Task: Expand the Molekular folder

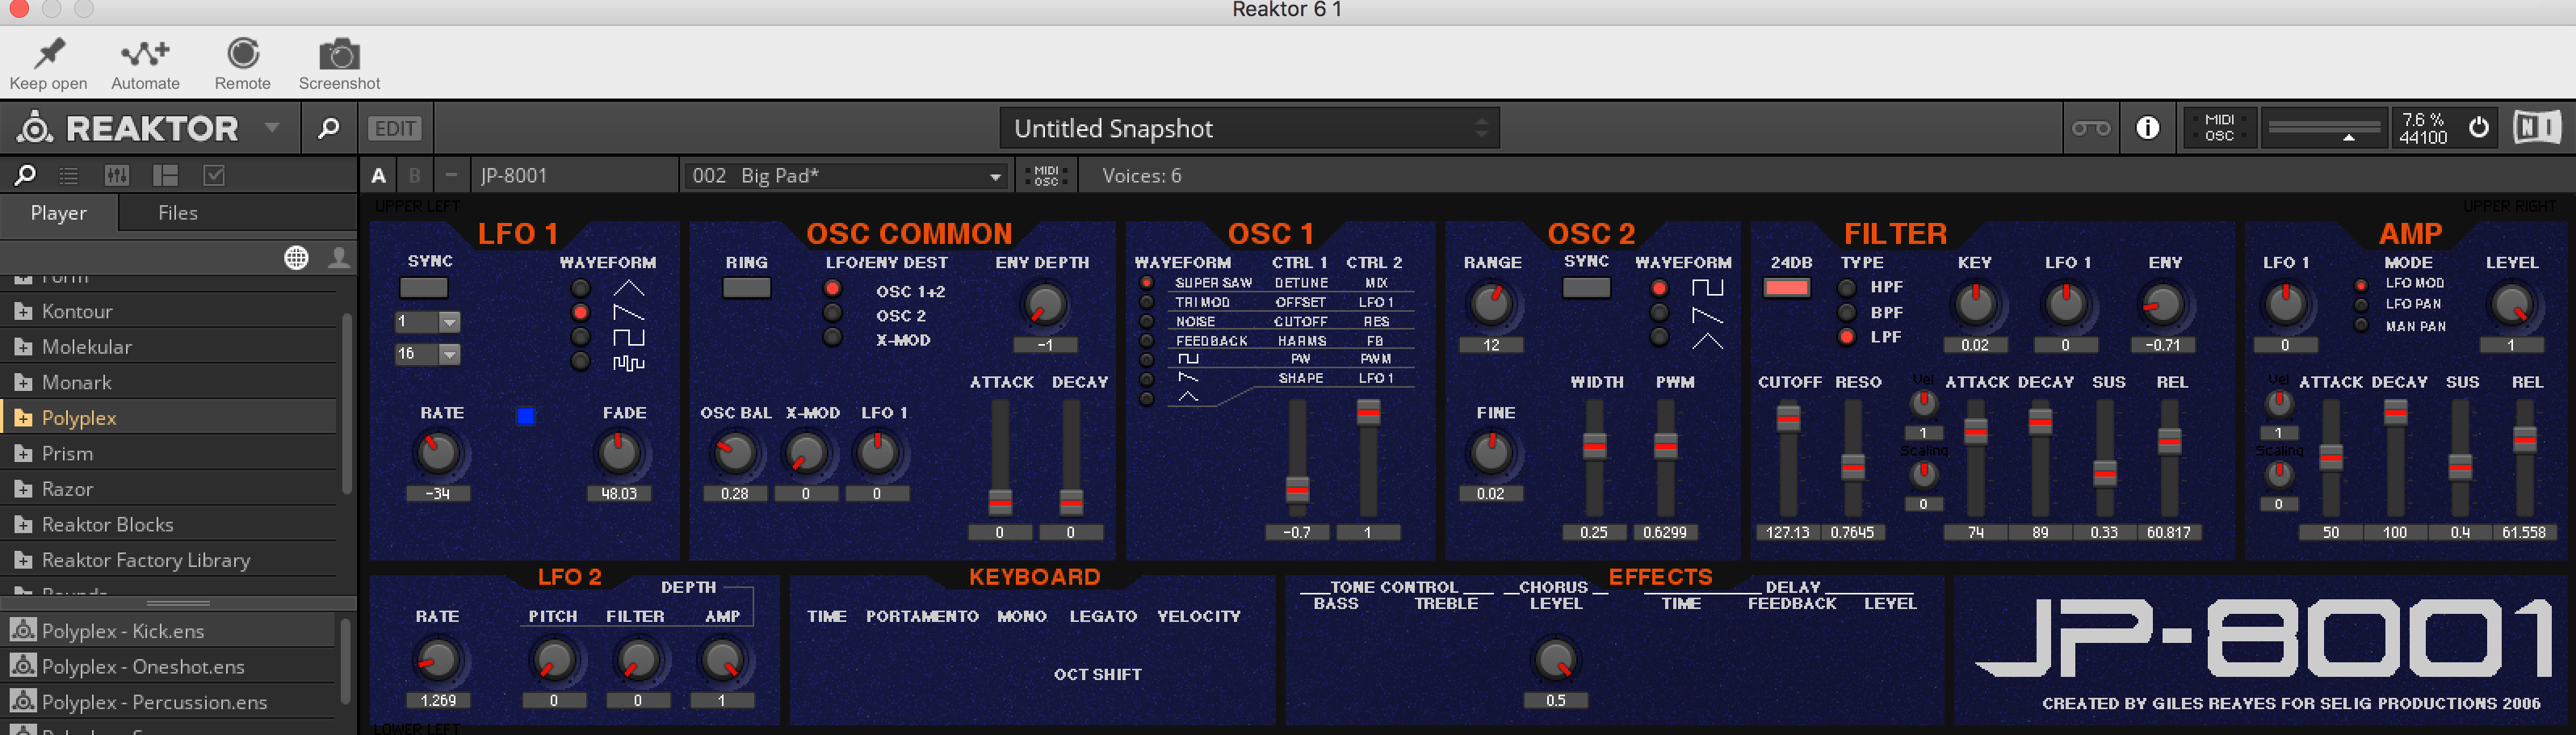Action: coord(22,347)
